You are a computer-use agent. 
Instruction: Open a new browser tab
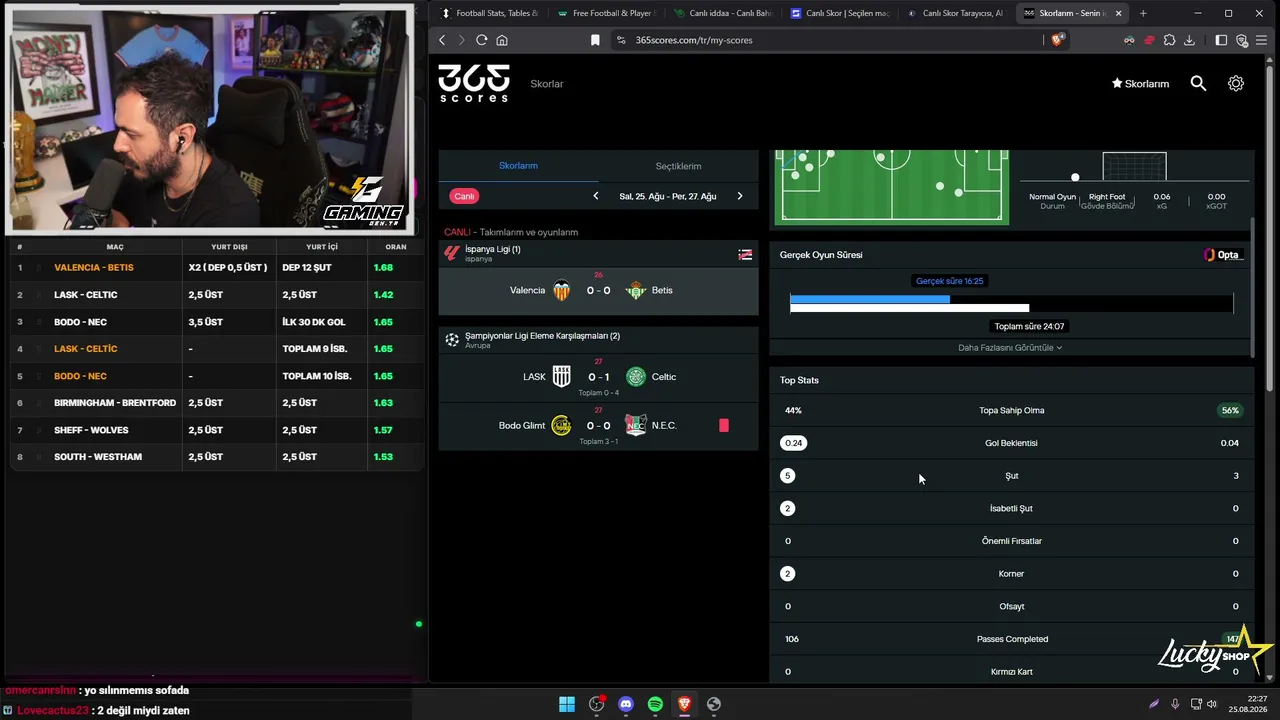coord(1143,13)
